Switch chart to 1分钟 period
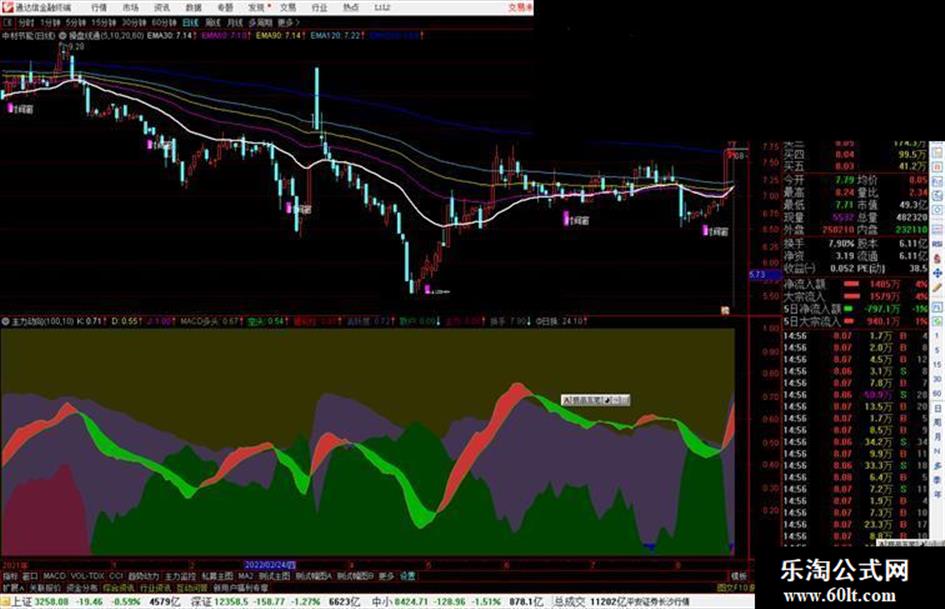The image size is (945, 609). tap(49, 23)
